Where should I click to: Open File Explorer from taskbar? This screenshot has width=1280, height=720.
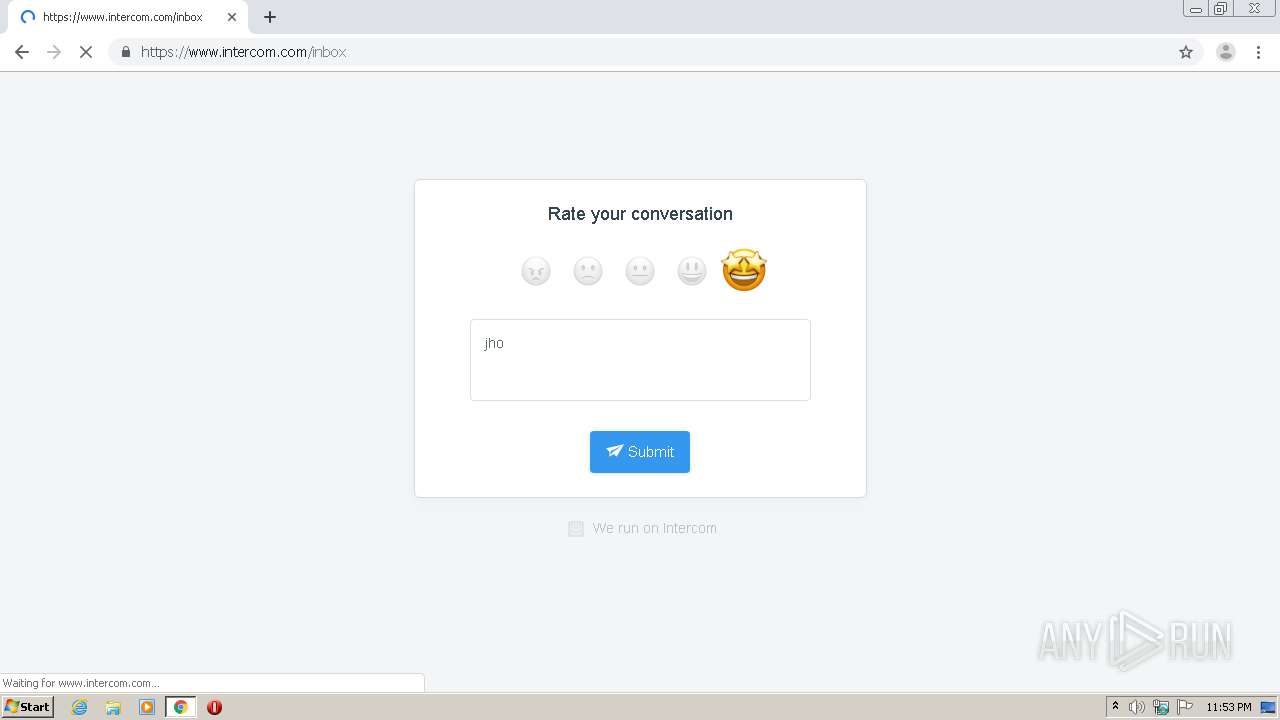(113, 707)
